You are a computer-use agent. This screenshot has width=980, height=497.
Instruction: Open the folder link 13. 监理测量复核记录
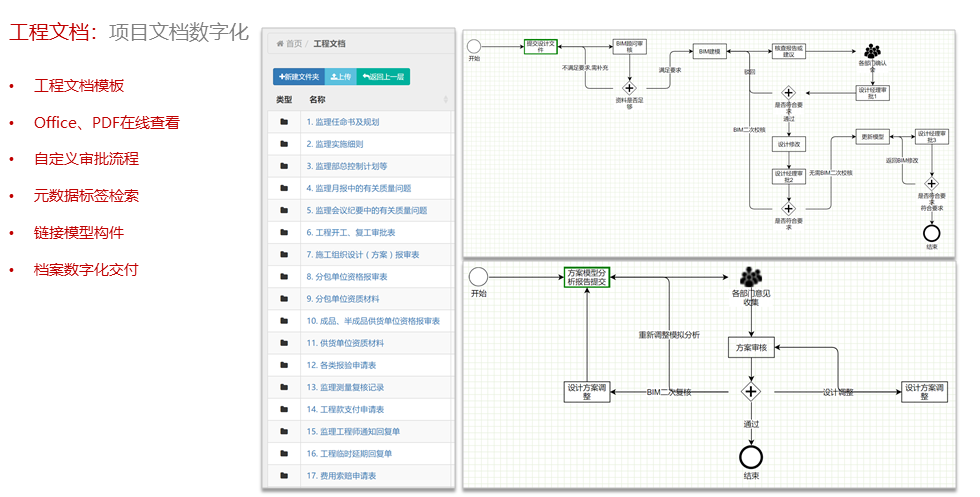pyautogui.click(x=345, y=387)
